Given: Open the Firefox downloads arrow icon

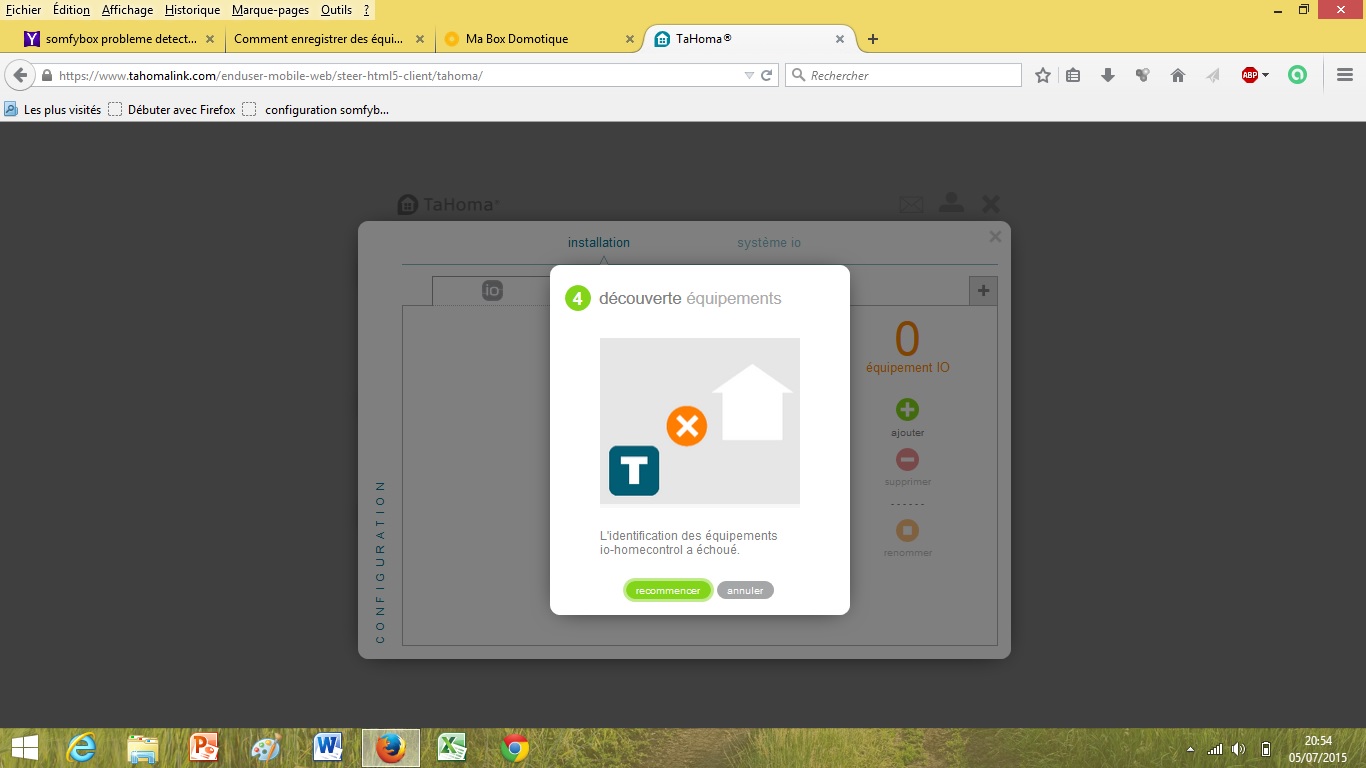Looking at the screenshot, I should point(1108,75).
